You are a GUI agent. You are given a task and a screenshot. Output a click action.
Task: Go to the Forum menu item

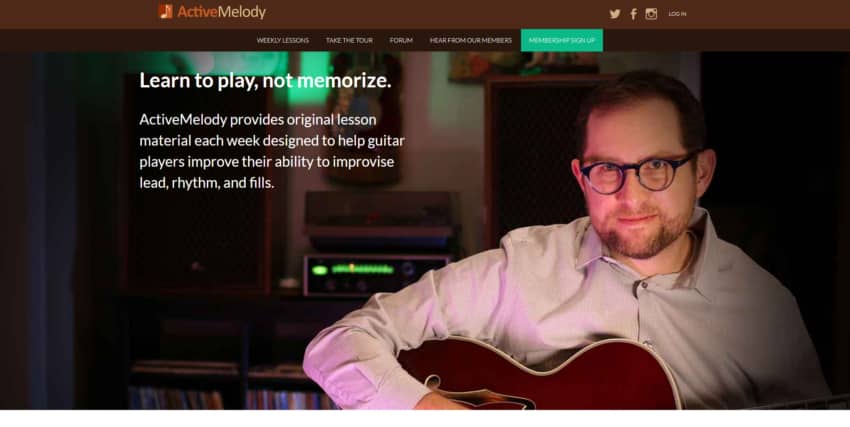[401, 41]
